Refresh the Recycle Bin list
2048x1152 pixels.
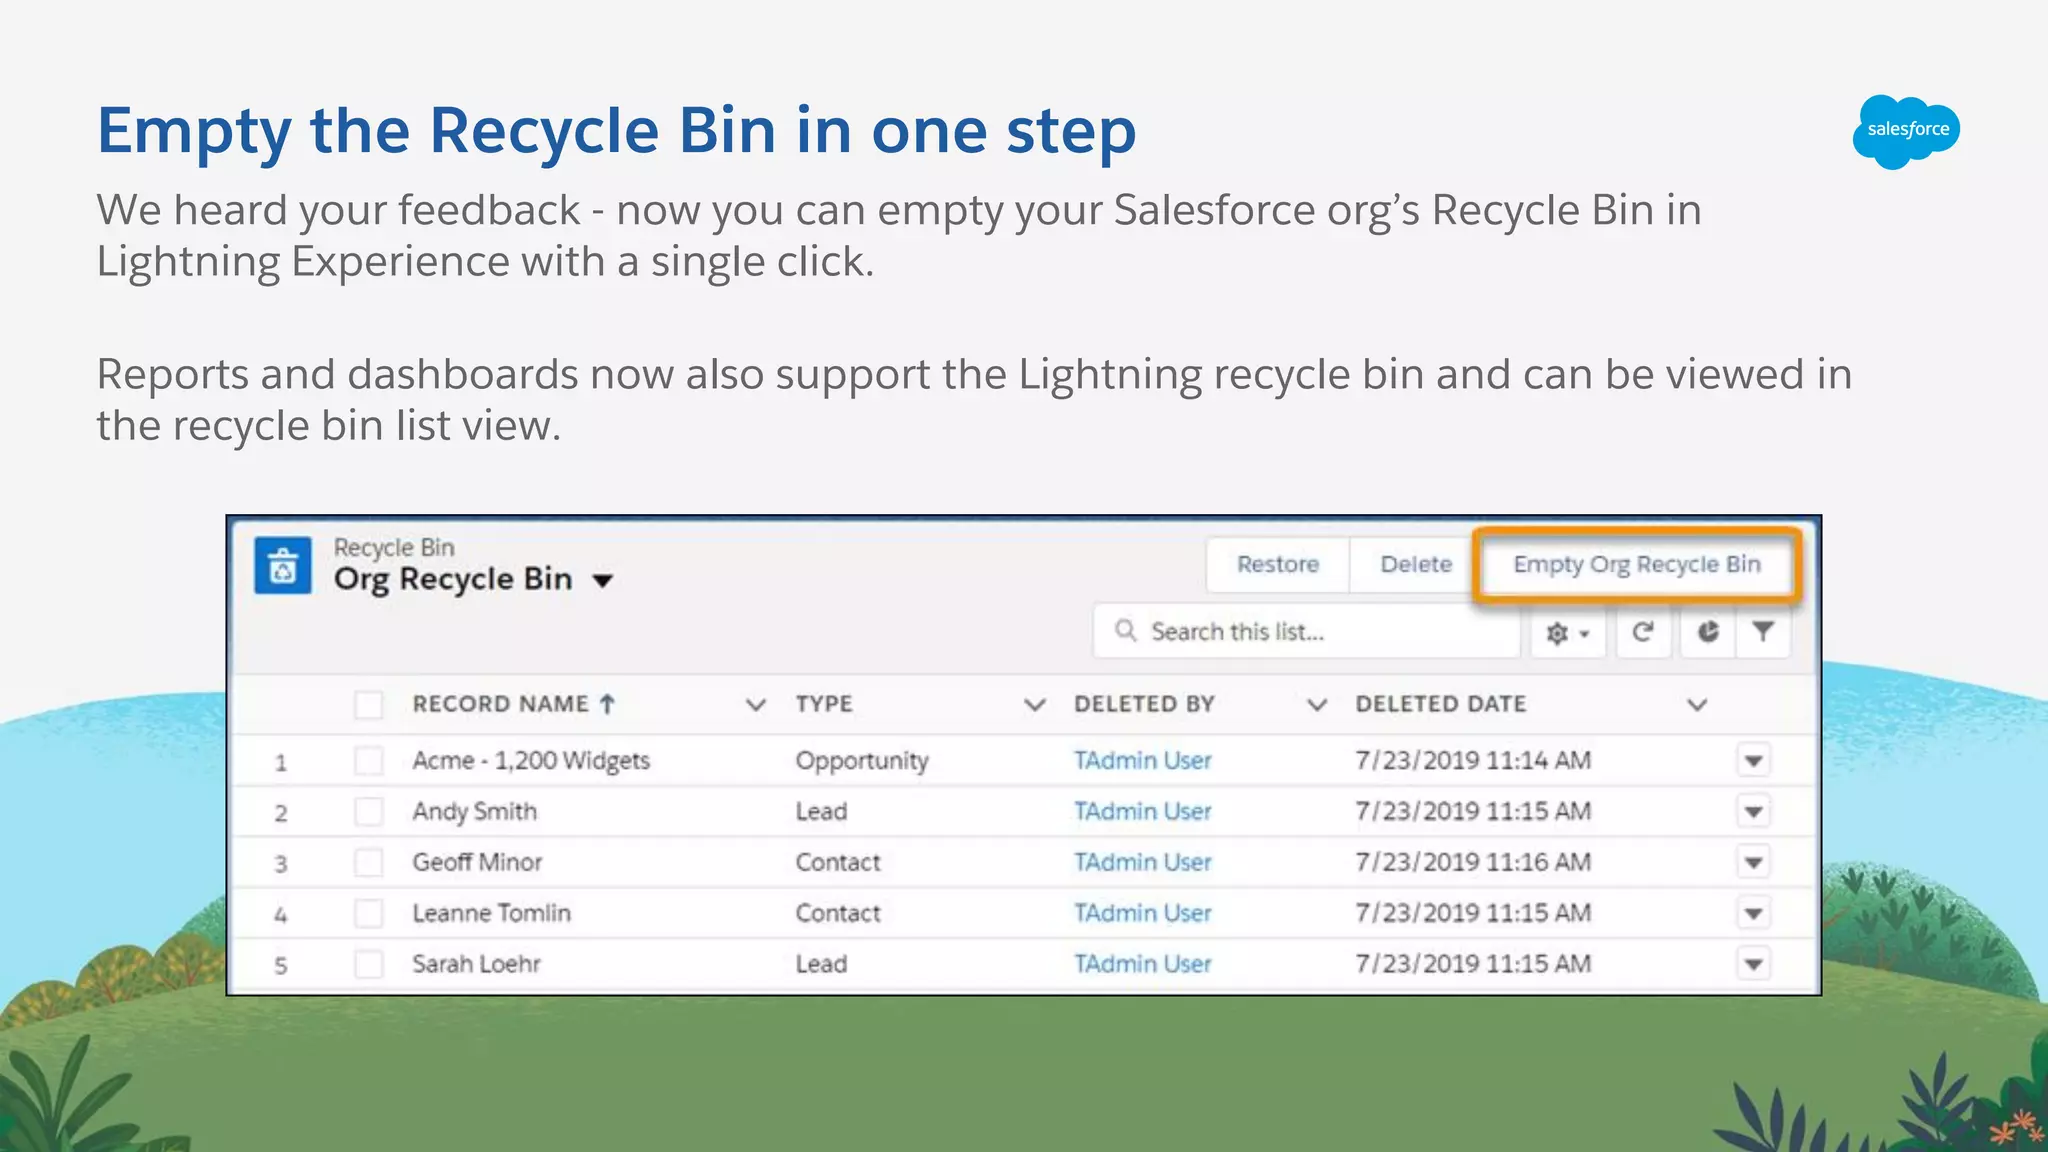(1643, 632)
